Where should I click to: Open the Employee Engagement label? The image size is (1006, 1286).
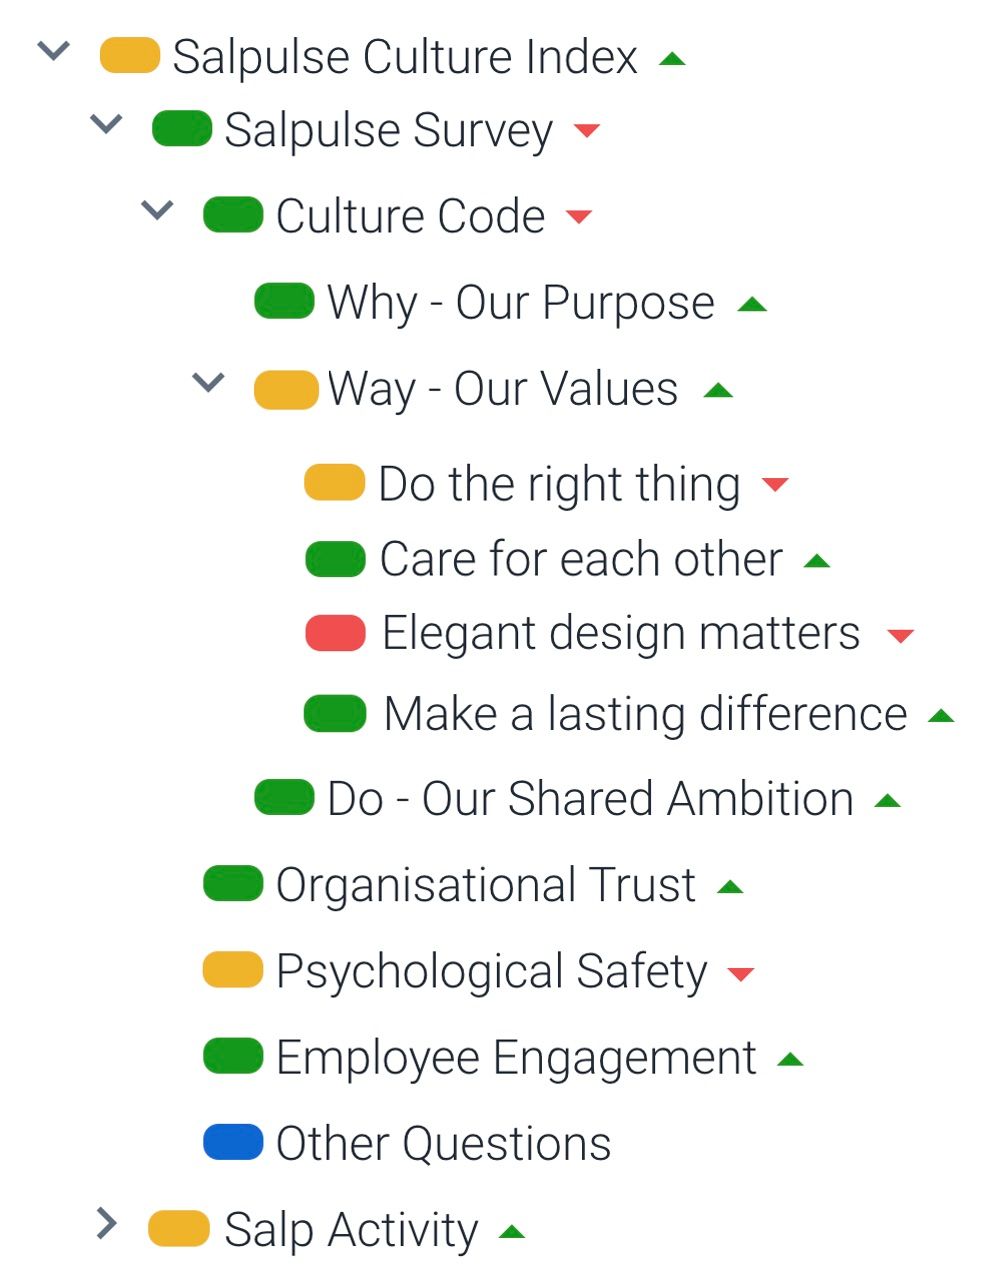coord(516,1057)
